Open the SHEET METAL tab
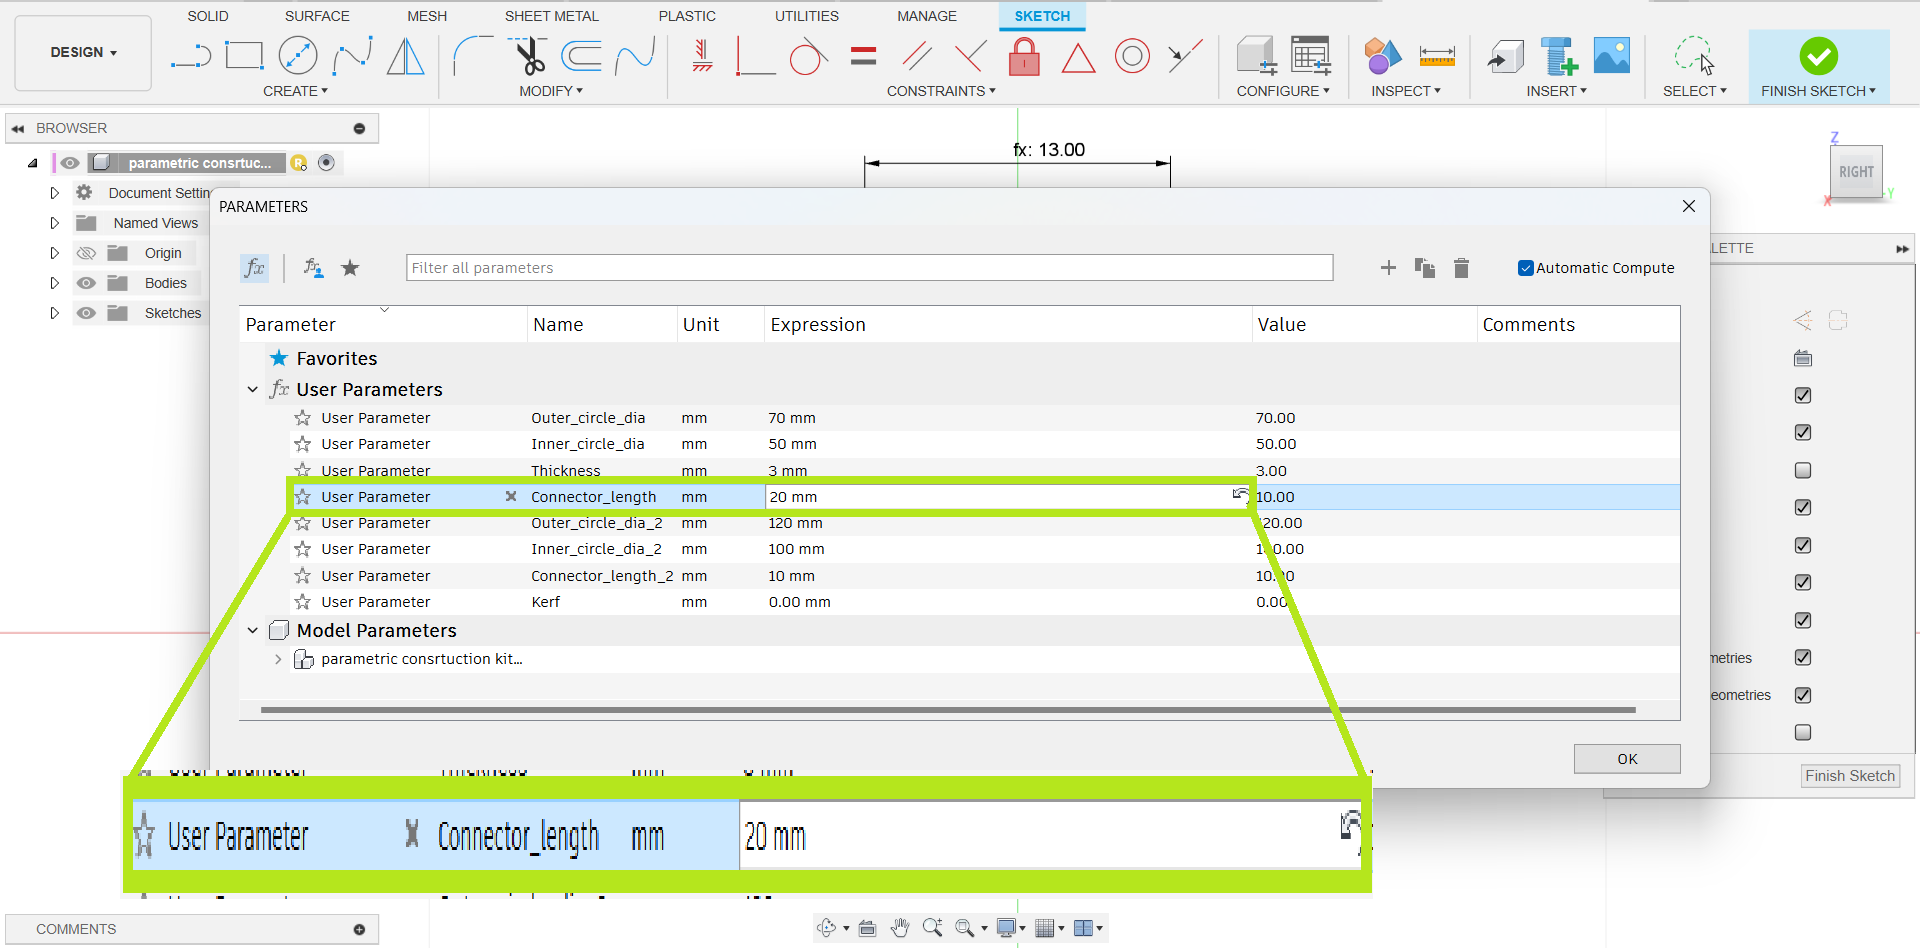The image size is (1920, 948). click(x=551, y=16)
